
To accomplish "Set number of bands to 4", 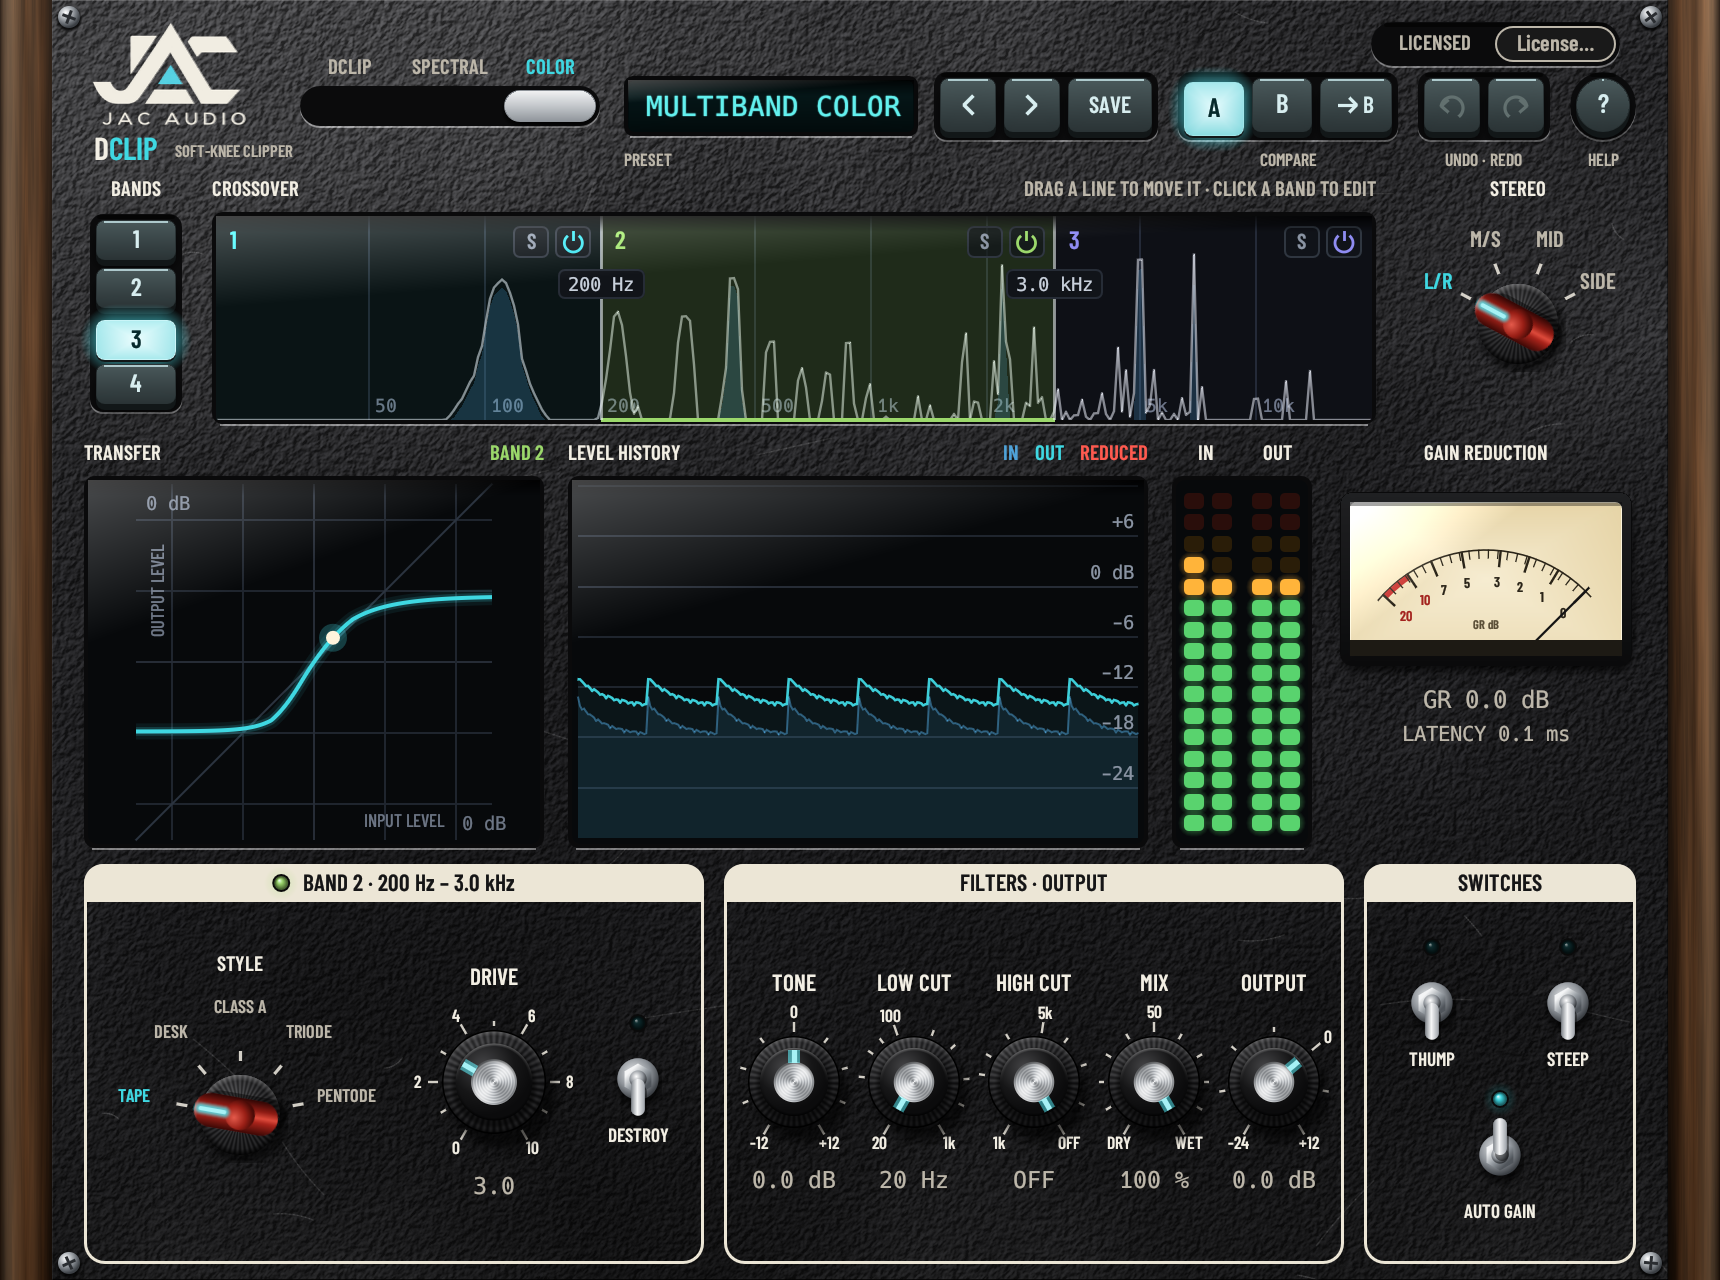I will pyautogui.click(x=136, y=383).
